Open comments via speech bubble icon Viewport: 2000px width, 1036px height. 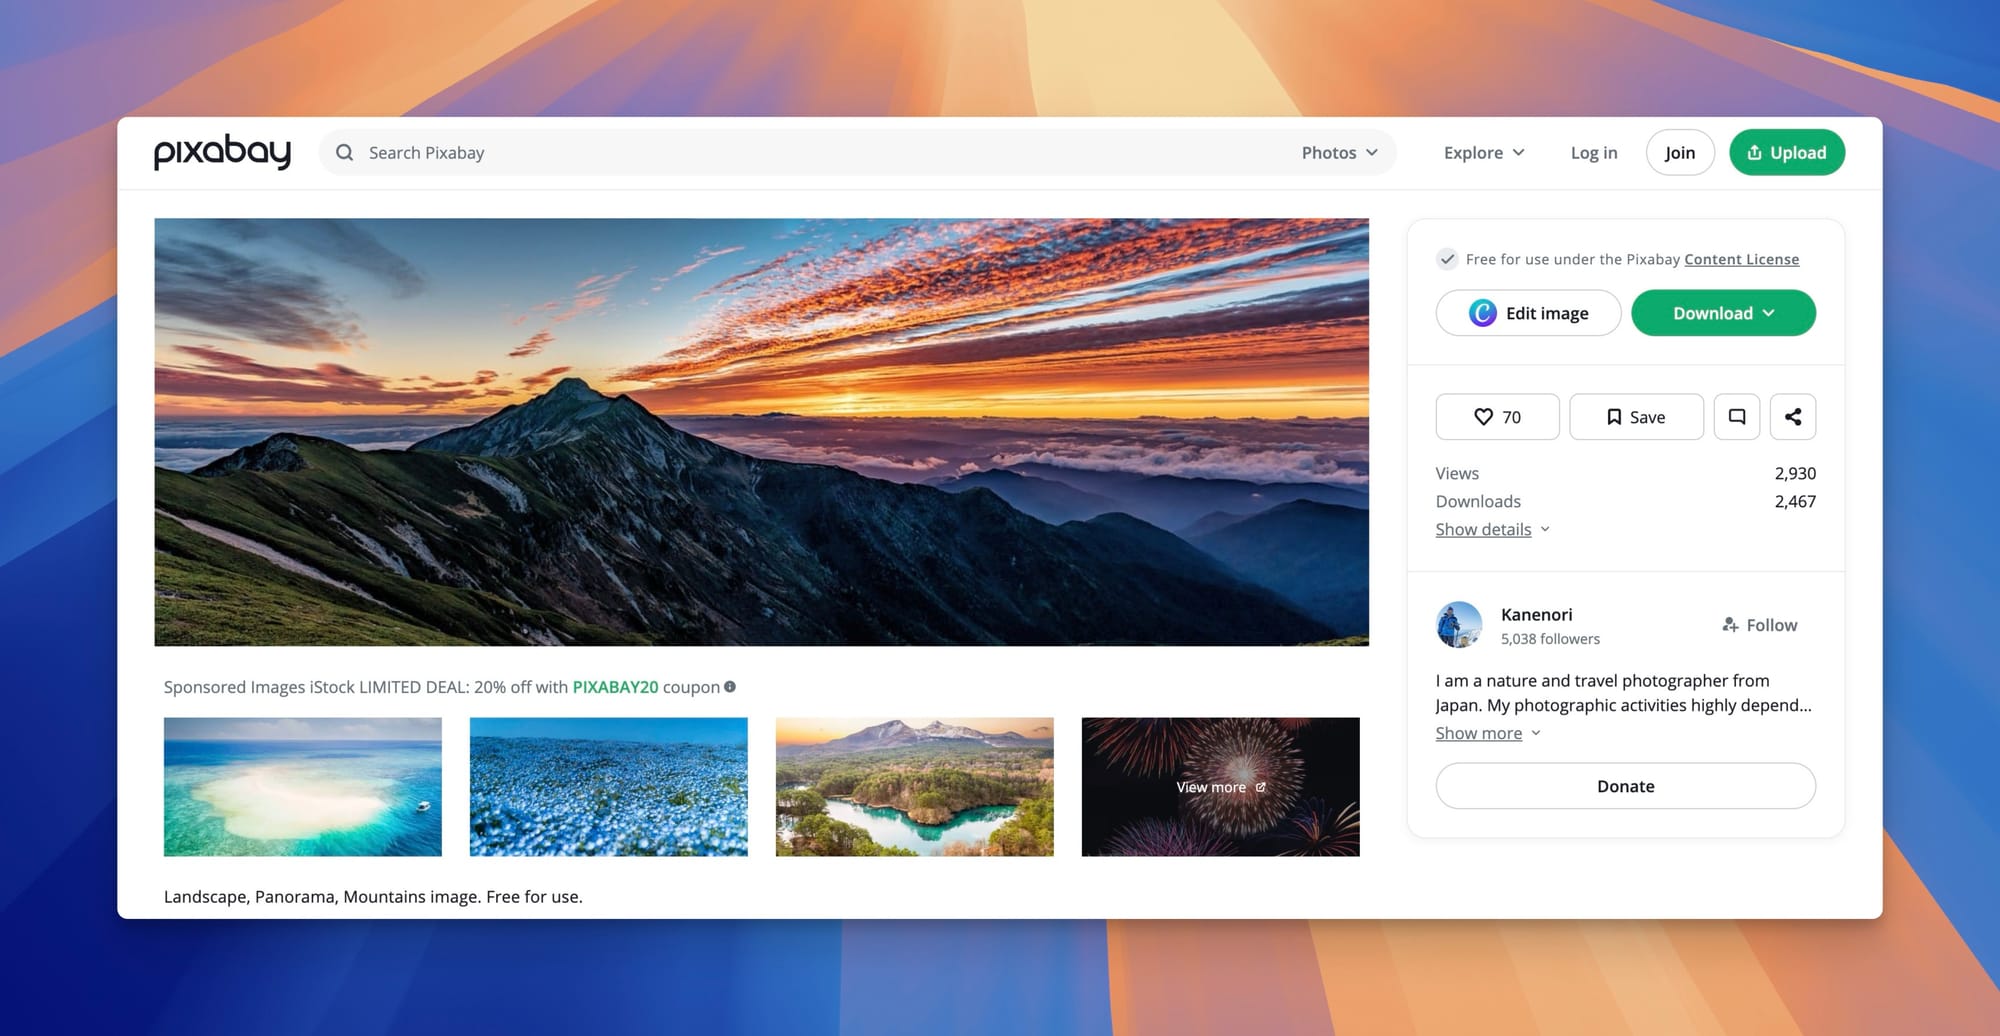point(1736,417)
